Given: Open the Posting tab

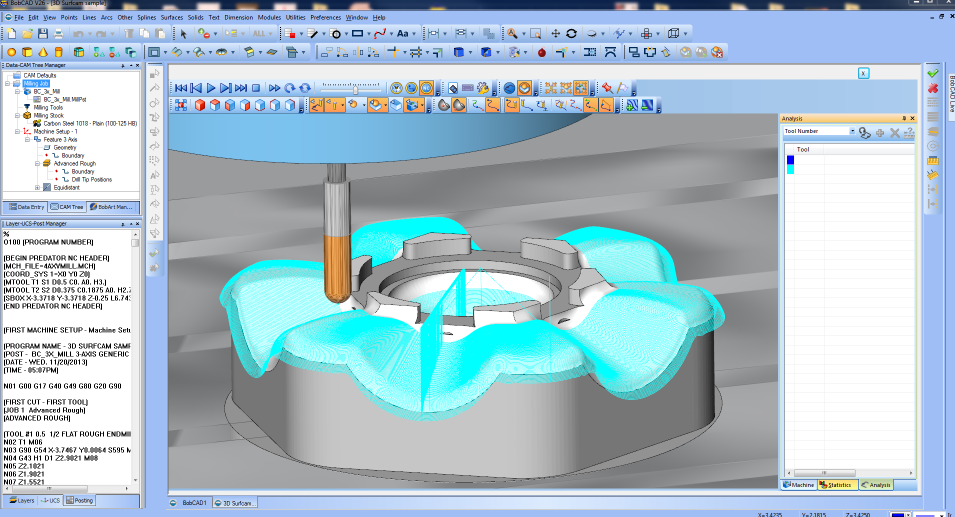Looking at the screenshot, I should coord(80,500).
